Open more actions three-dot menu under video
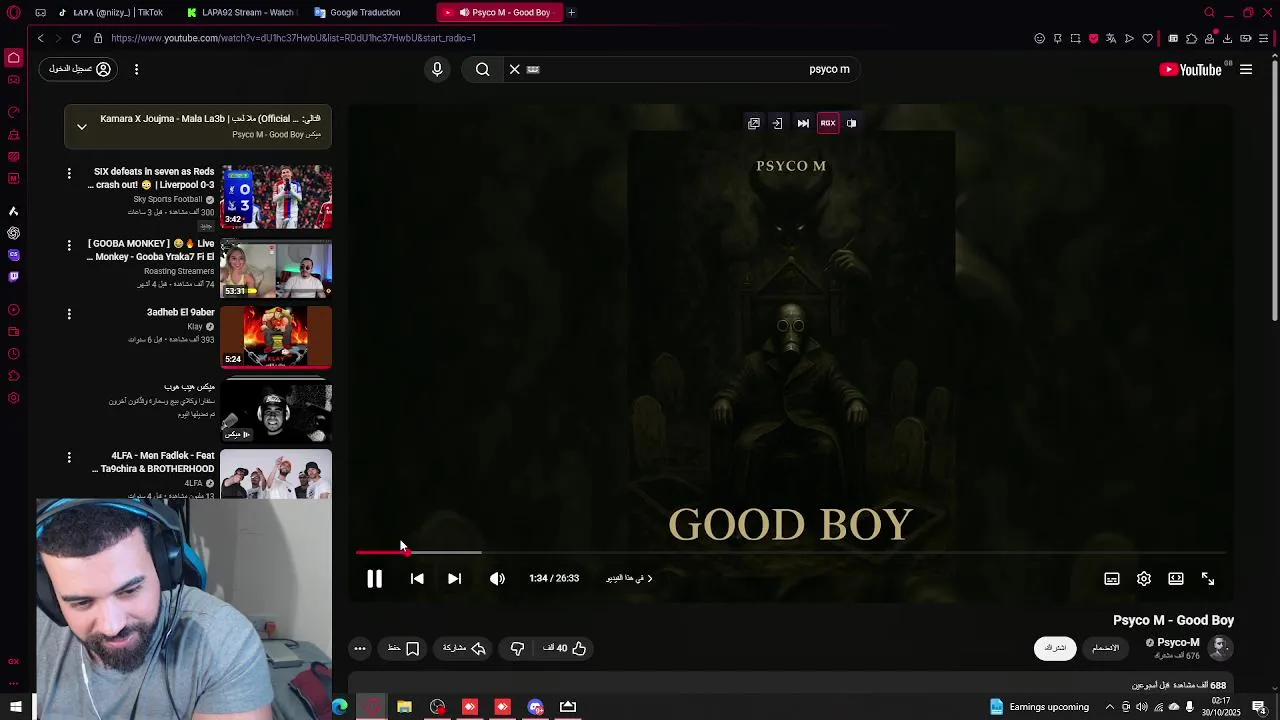 (x=360, y=648)
